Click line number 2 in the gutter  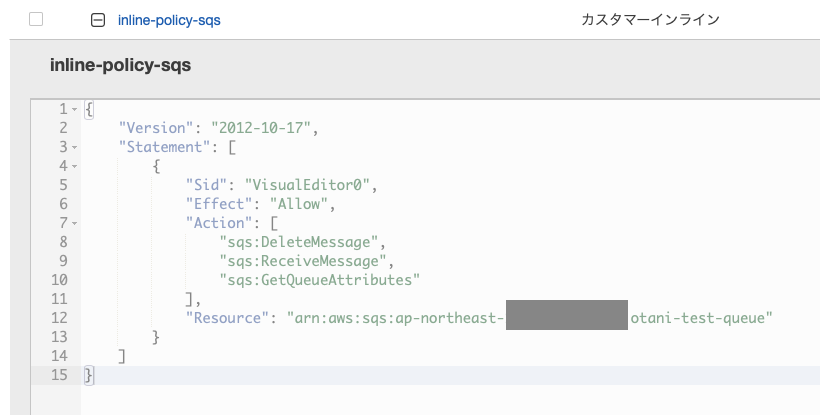[63, 128]
